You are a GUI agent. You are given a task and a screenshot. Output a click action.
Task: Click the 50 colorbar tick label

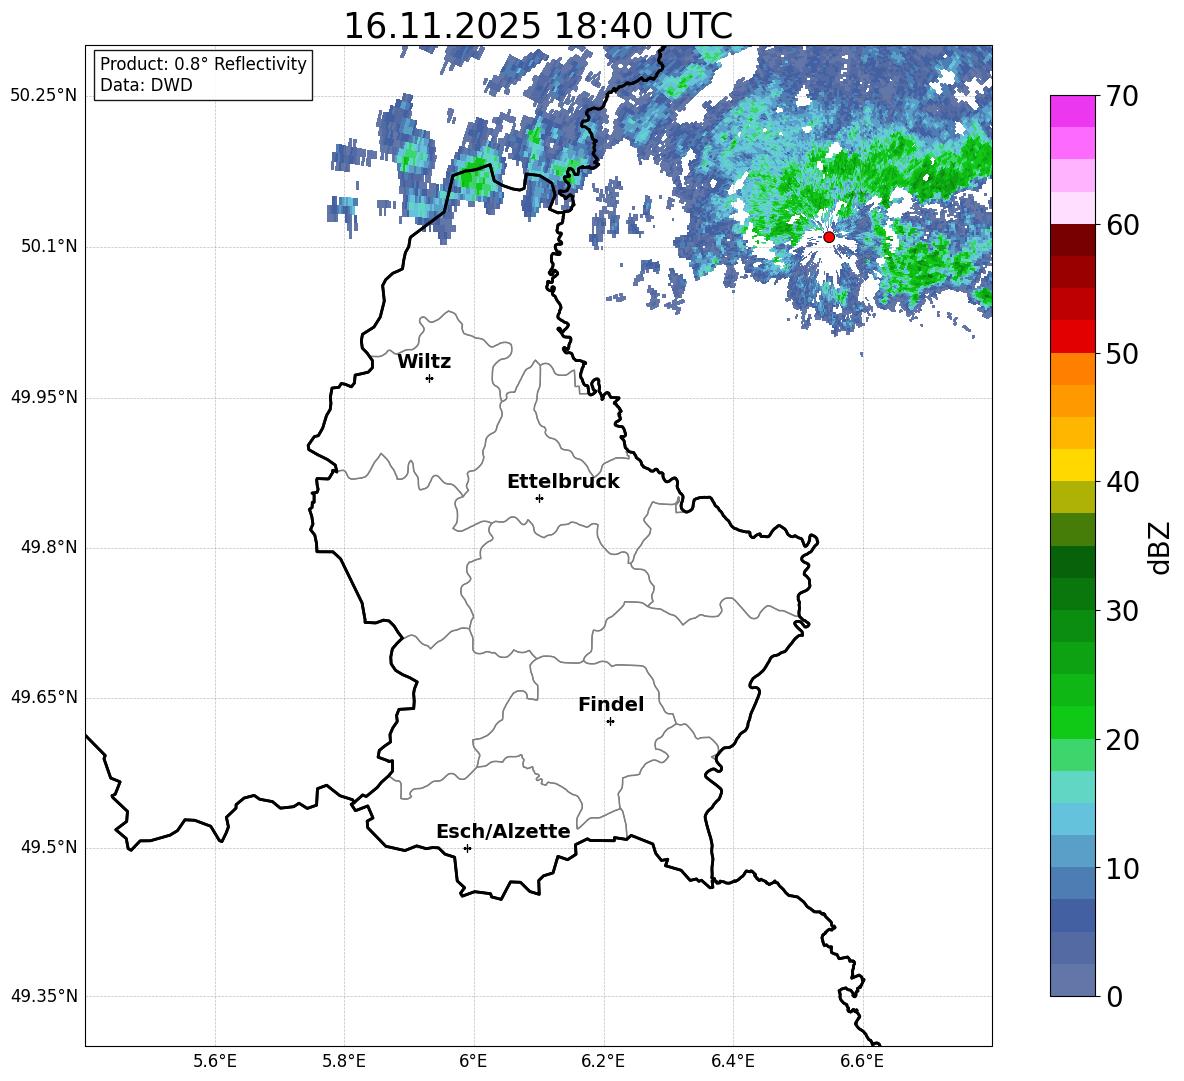[x=1121, y=354]
